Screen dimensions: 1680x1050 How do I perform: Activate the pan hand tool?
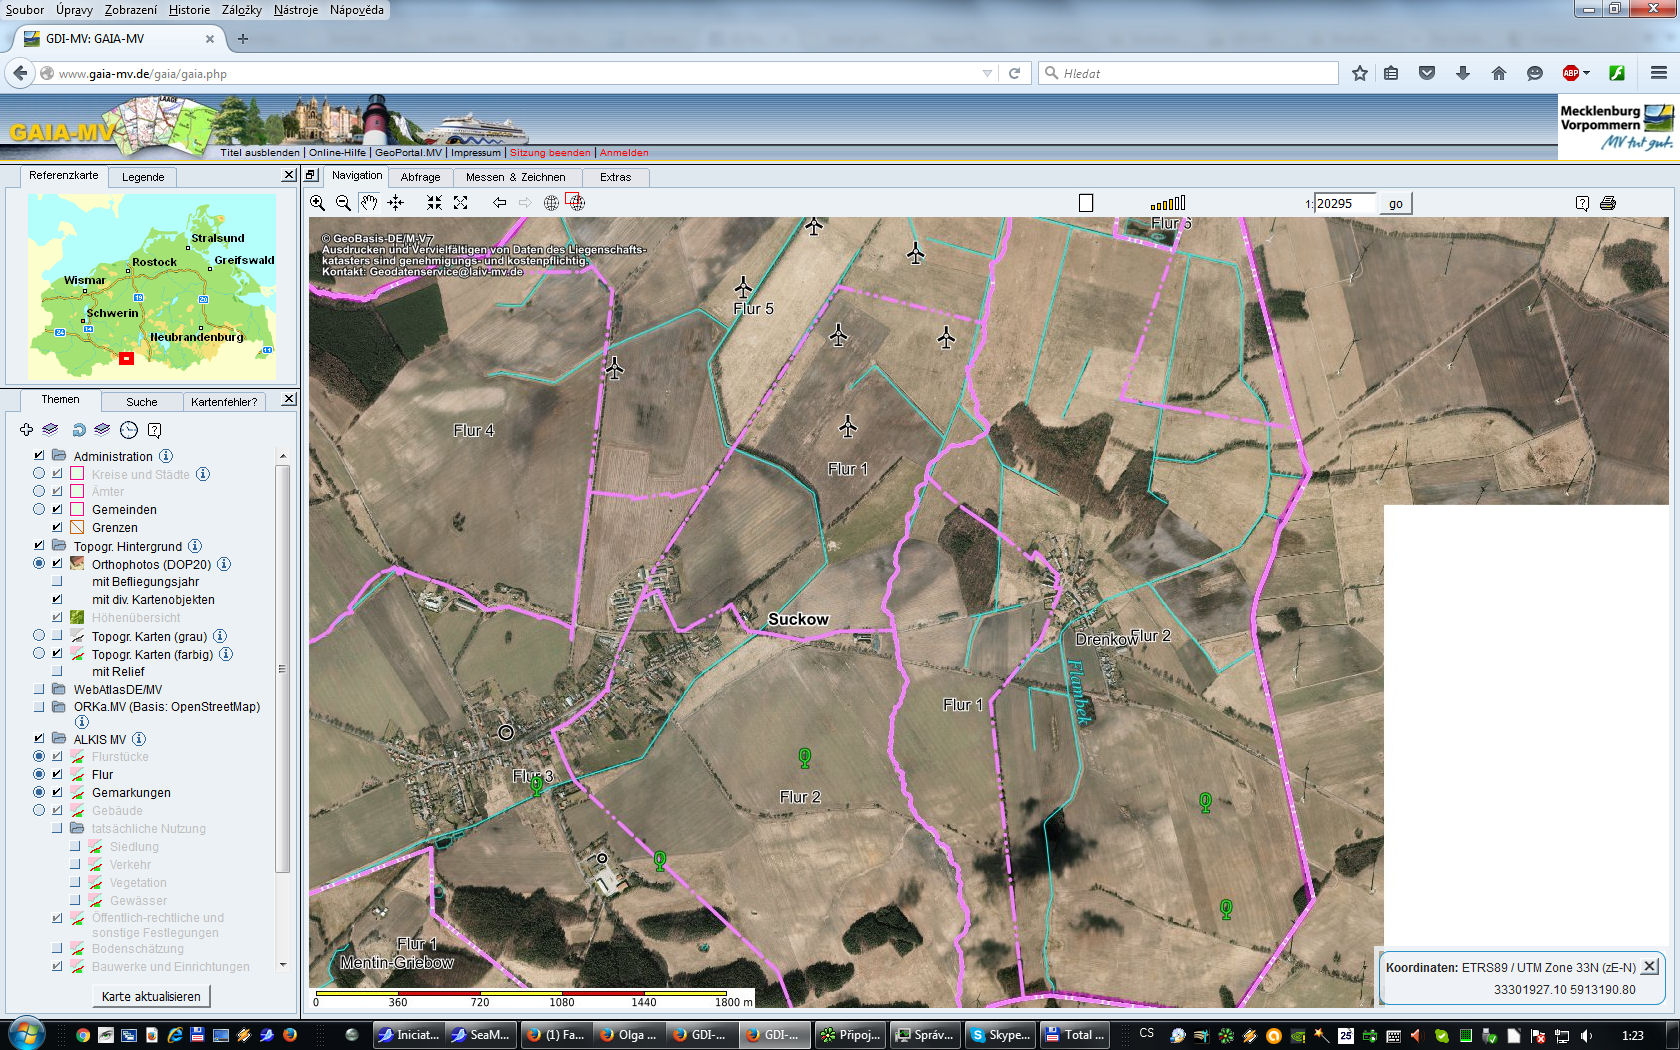pos(369,203)
